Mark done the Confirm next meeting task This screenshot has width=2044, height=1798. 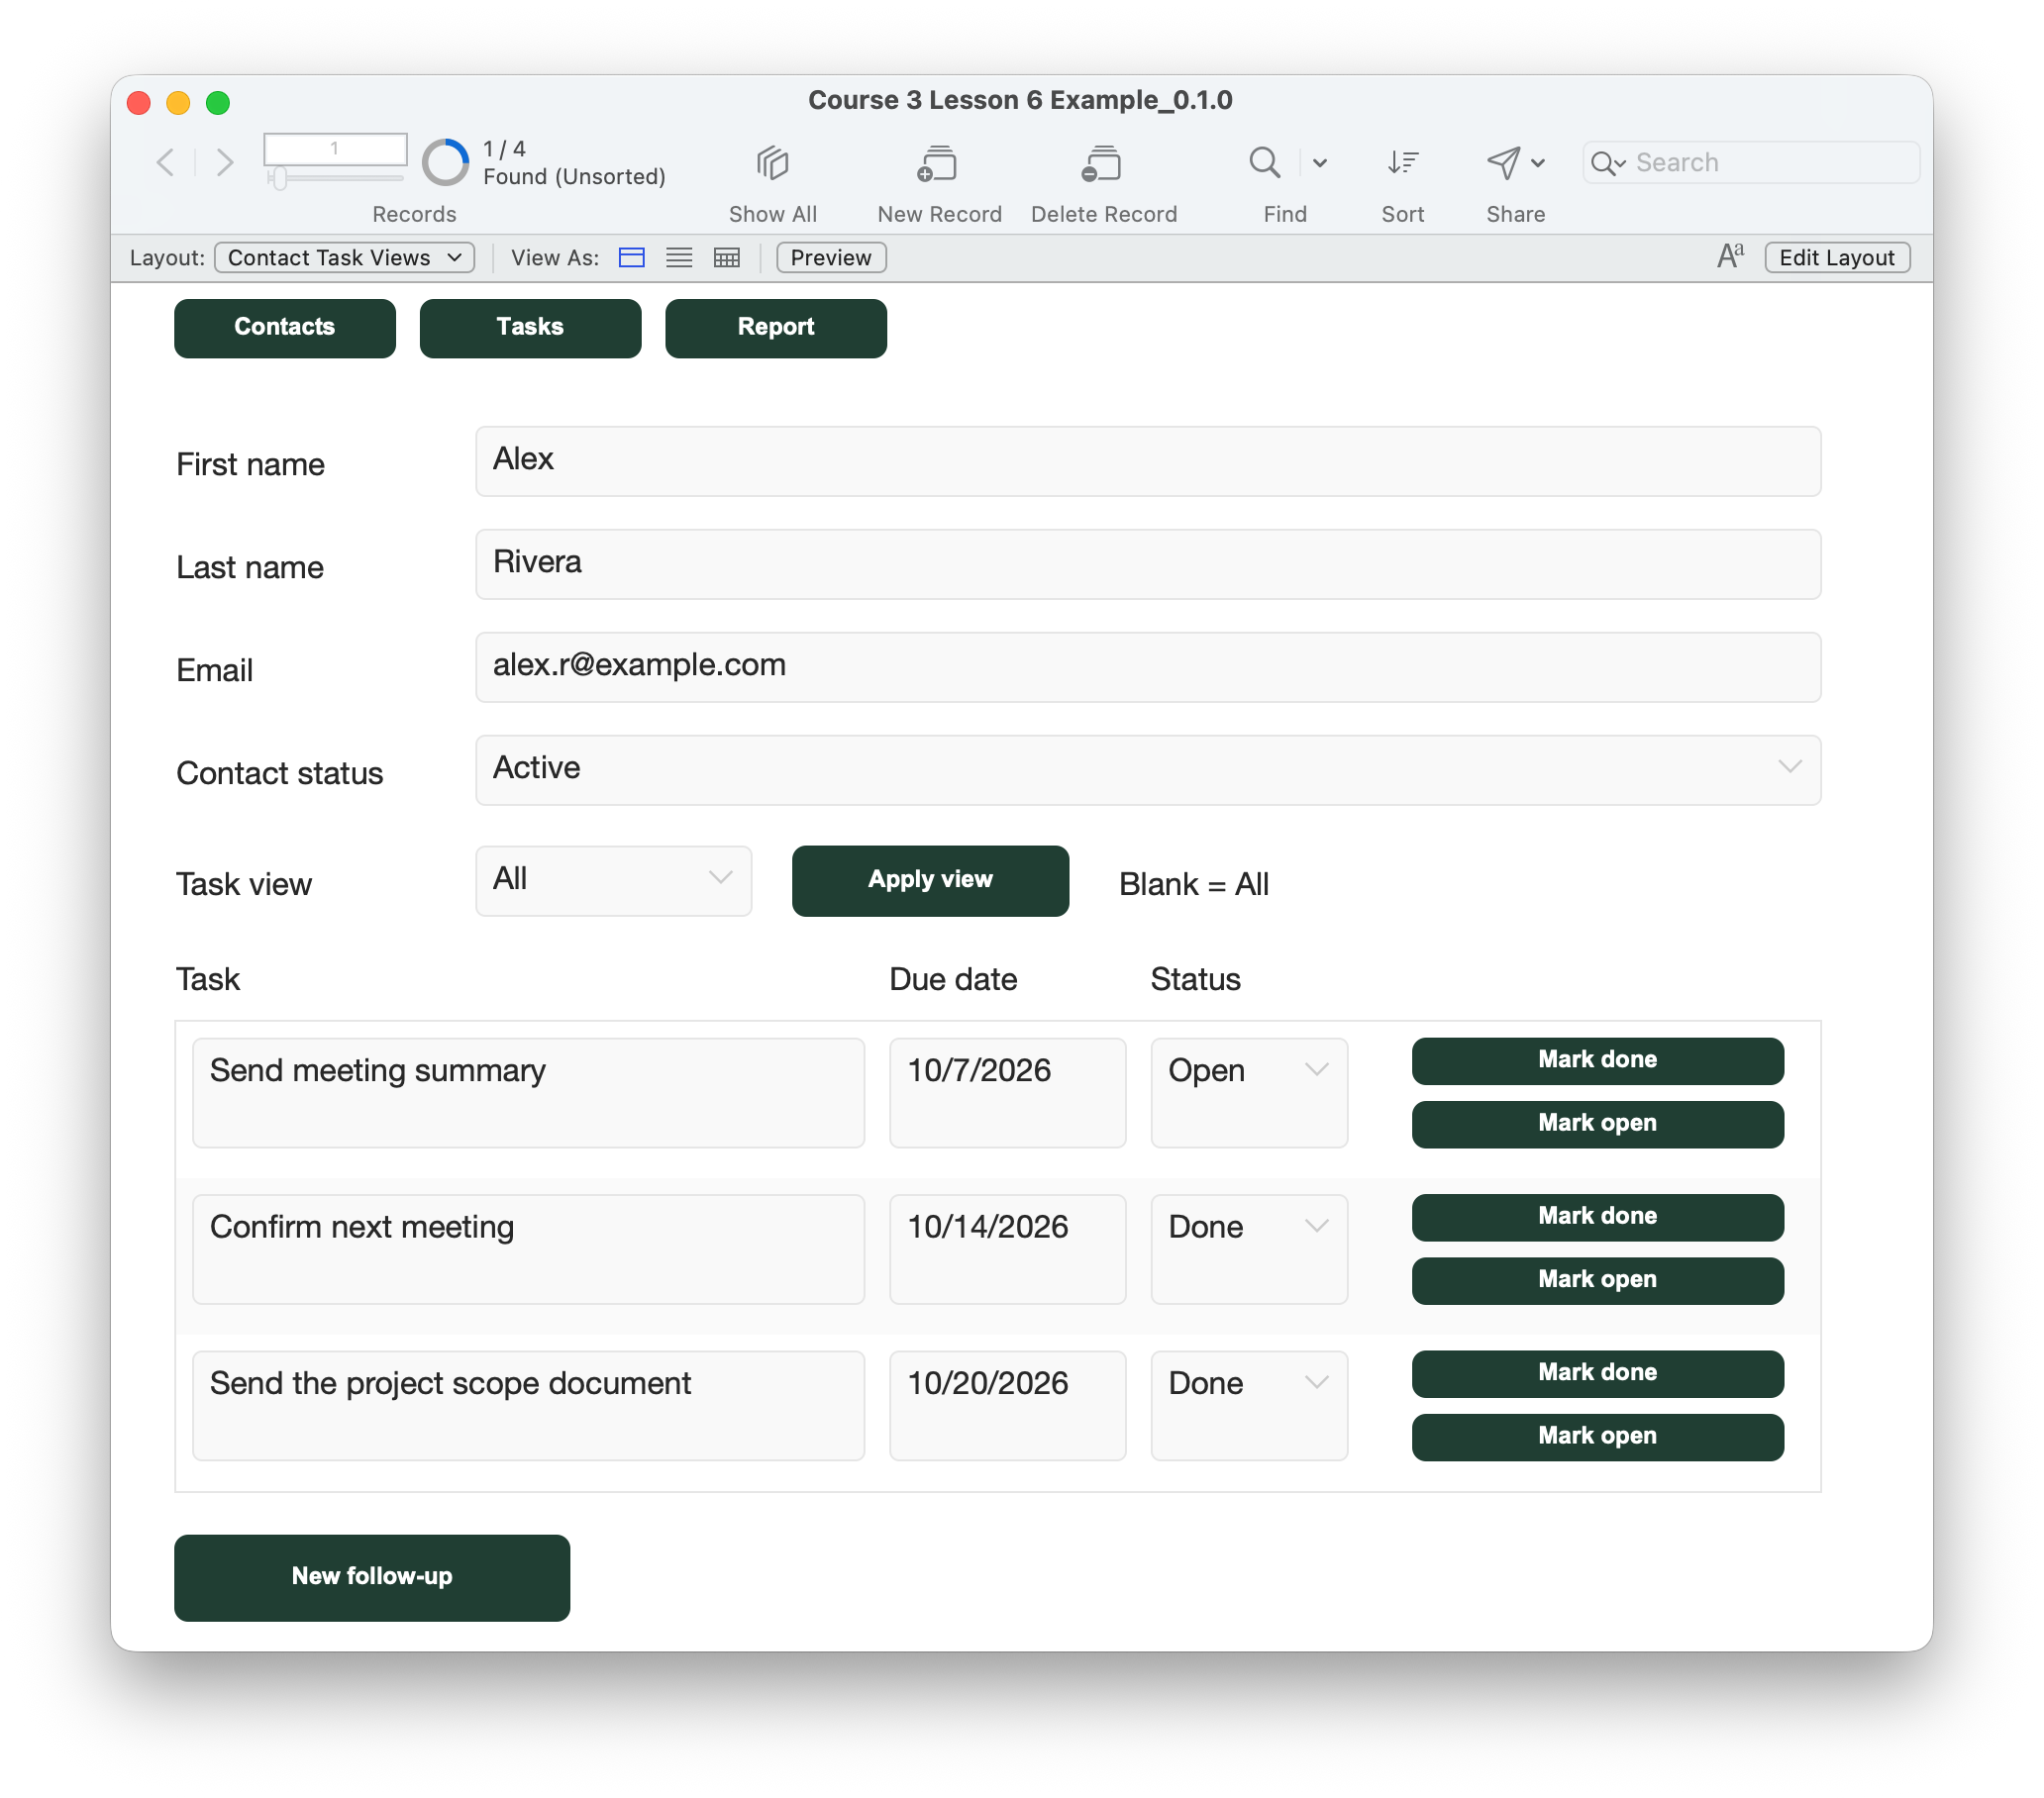click(1597, 1216)
